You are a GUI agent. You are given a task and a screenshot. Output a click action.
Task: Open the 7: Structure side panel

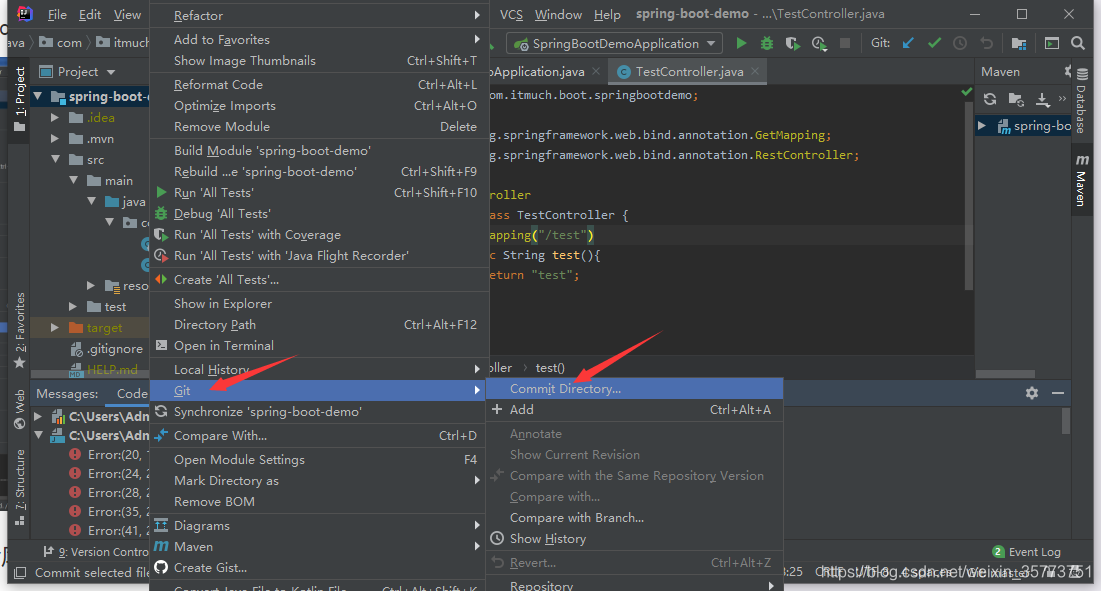click(x=20, y=486)
